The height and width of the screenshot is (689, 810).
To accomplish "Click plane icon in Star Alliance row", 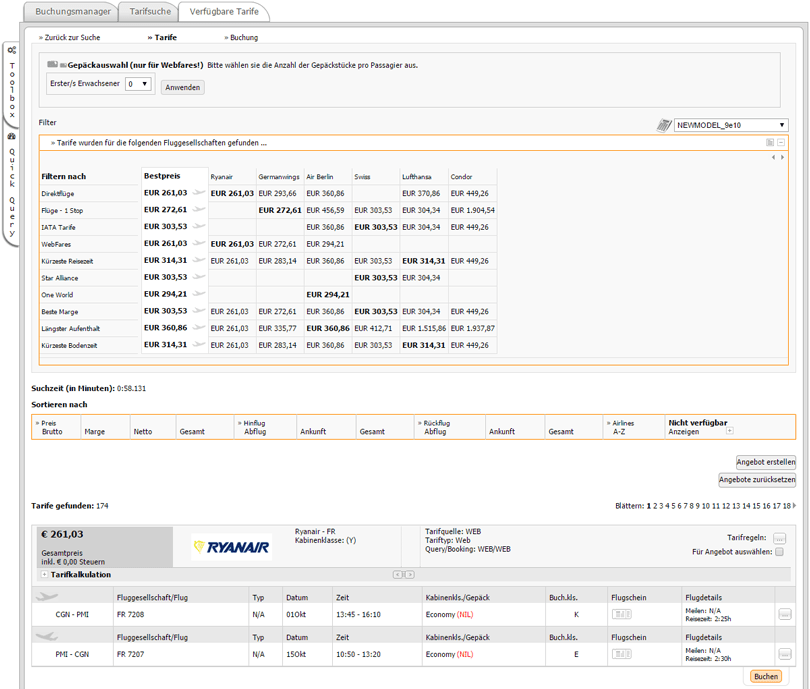I will 199,277.
